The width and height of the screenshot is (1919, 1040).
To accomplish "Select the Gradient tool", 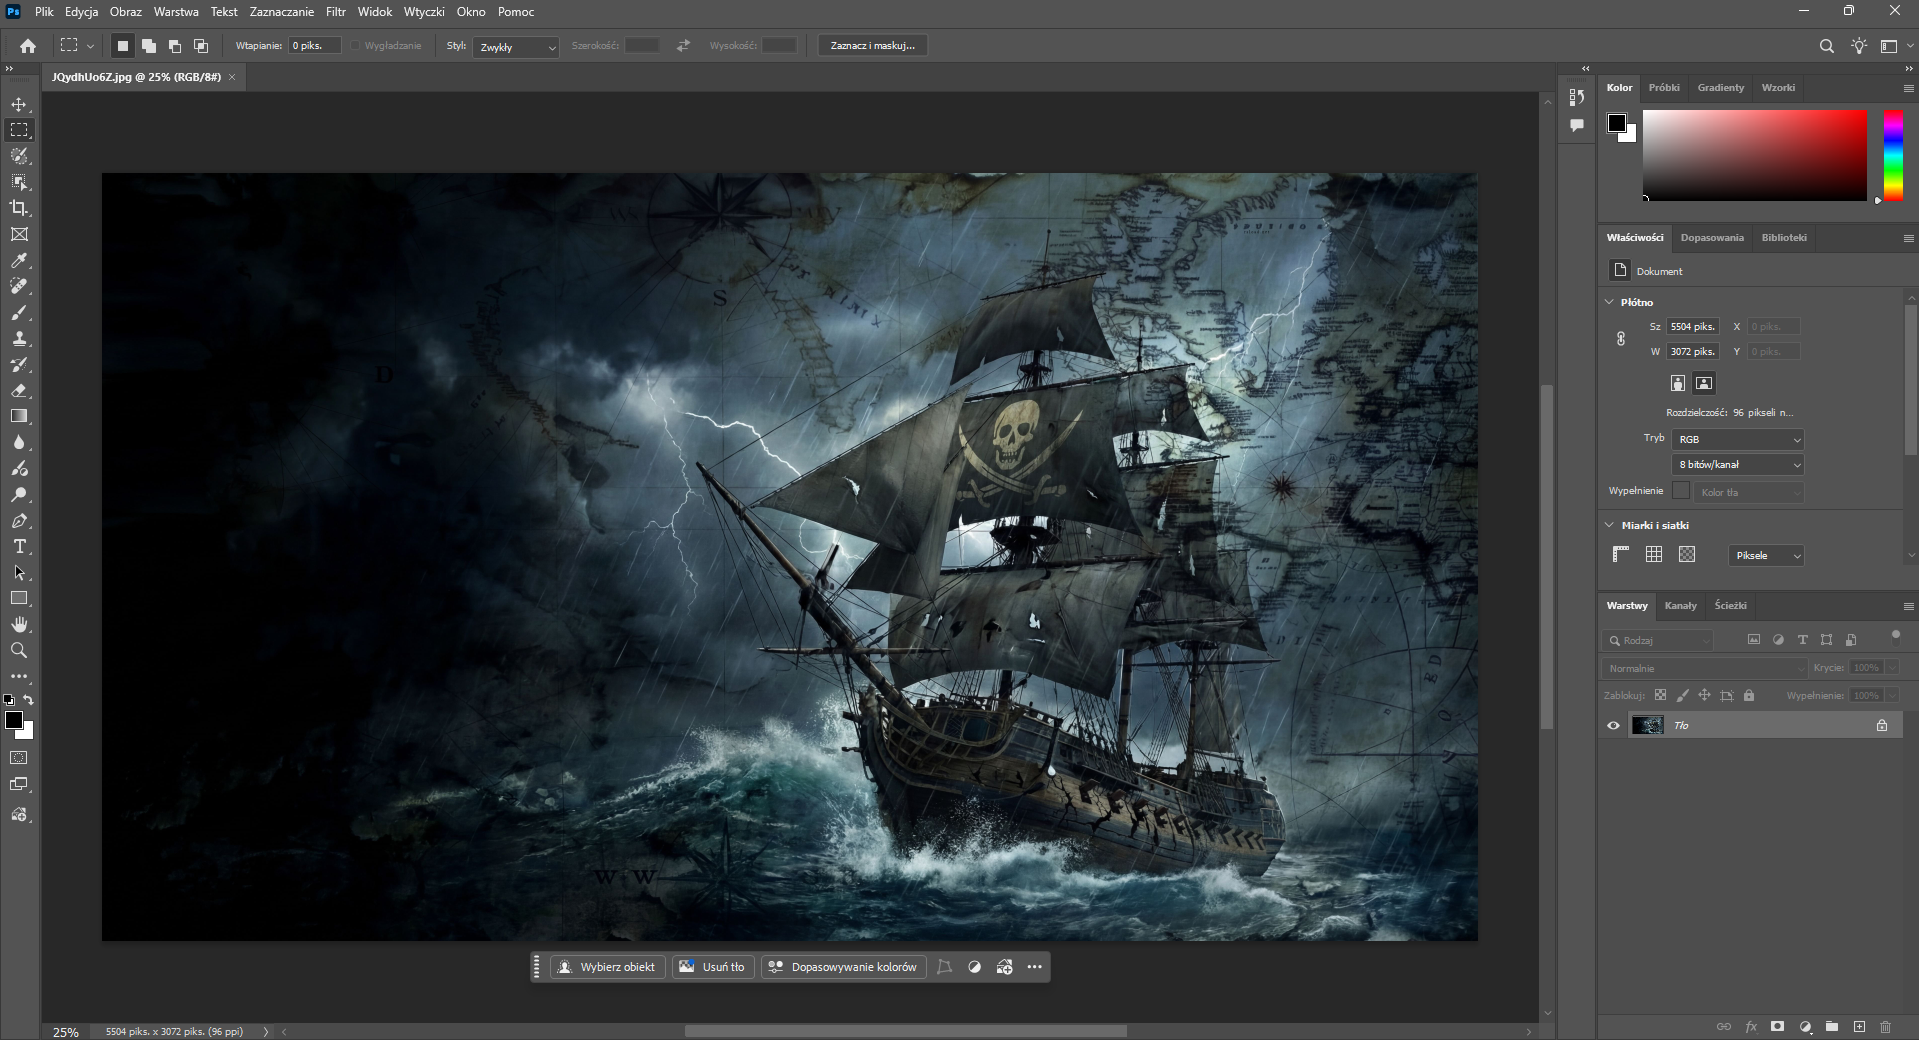I will (19, 416).
